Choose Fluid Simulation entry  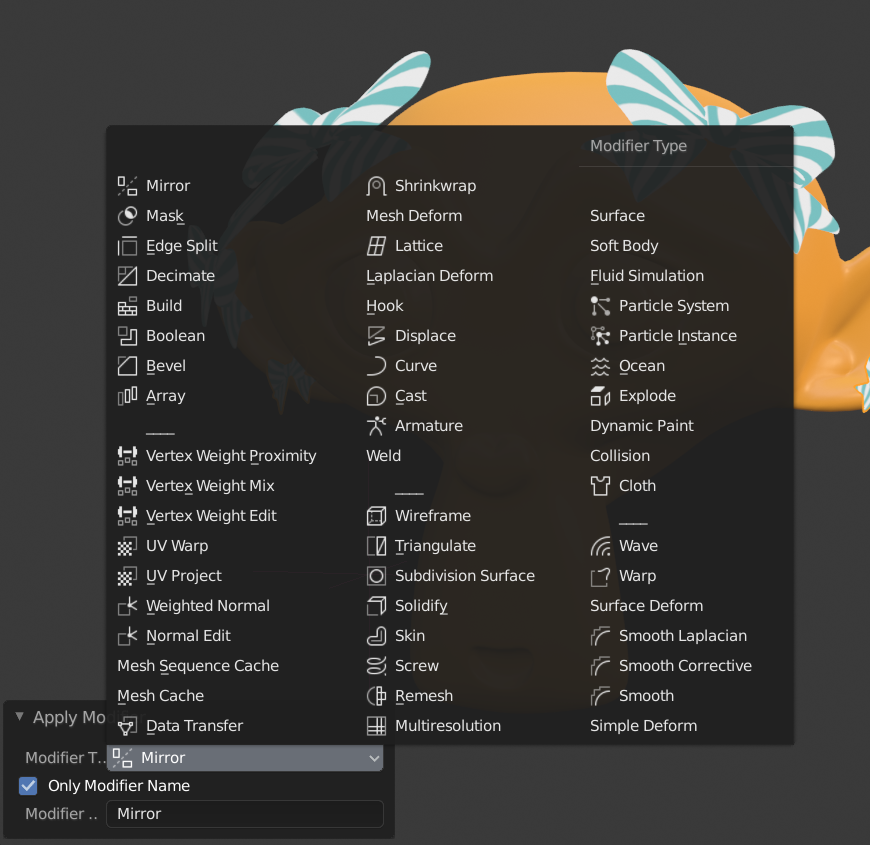pos(647,276)
